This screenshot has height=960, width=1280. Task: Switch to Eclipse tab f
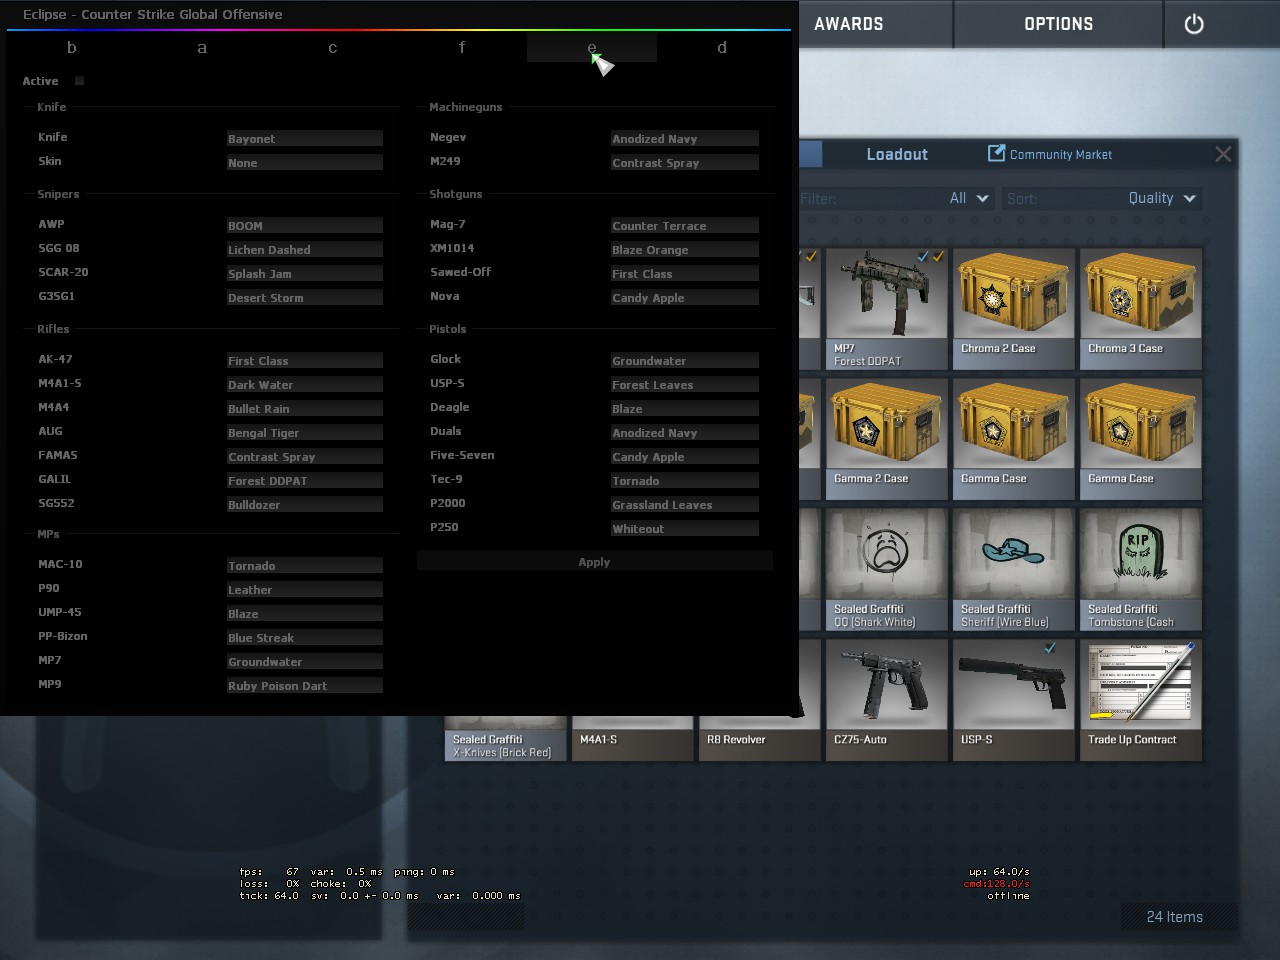[462, 47]
